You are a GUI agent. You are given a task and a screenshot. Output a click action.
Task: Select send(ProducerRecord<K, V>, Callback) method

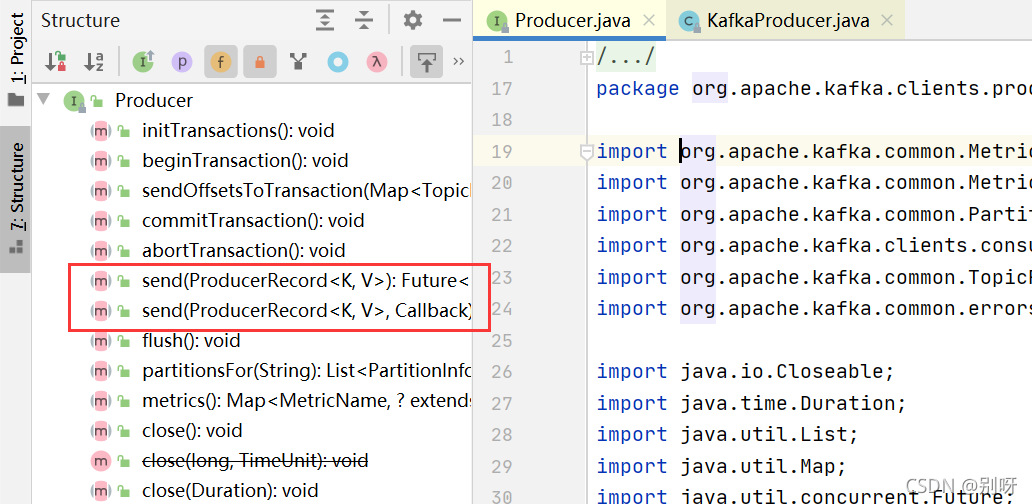(307, 310)
